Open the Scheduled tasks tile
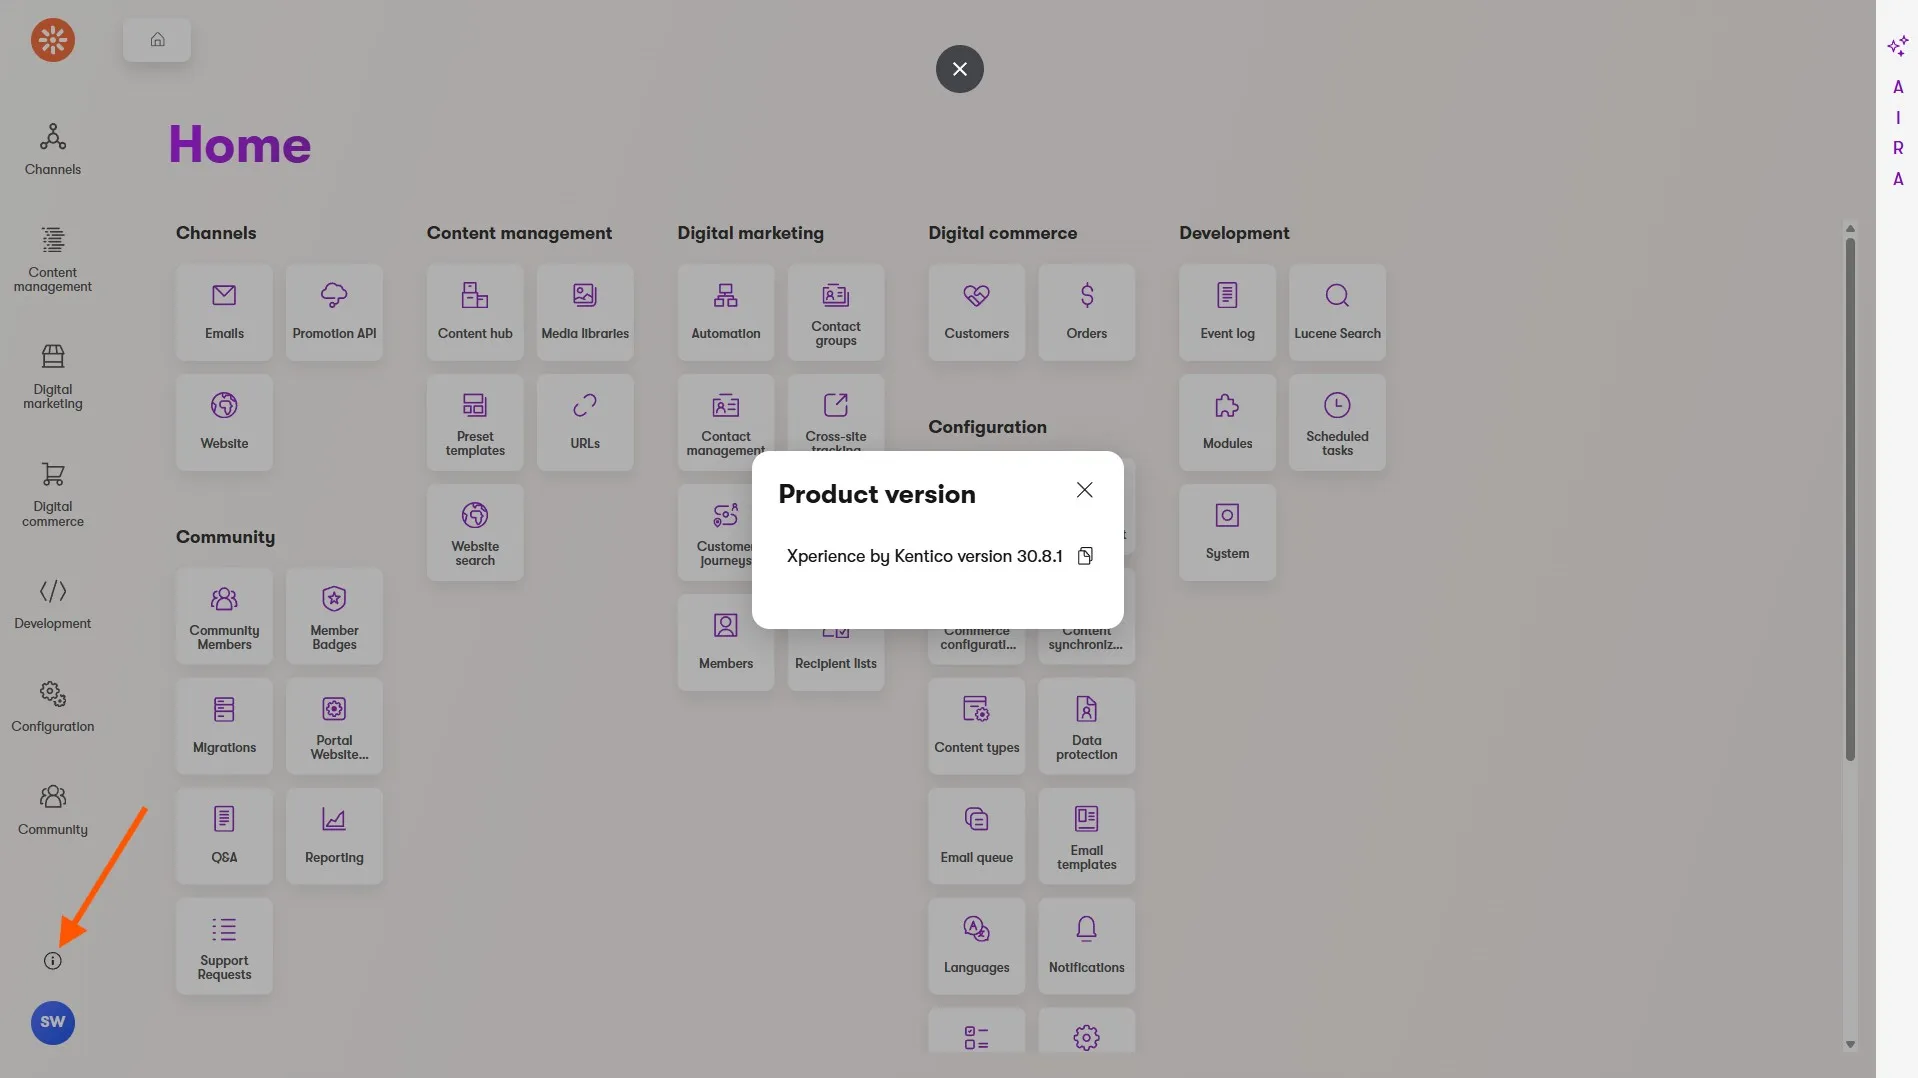This screenshot has height=1078, width=1918. pos(1337,422)
